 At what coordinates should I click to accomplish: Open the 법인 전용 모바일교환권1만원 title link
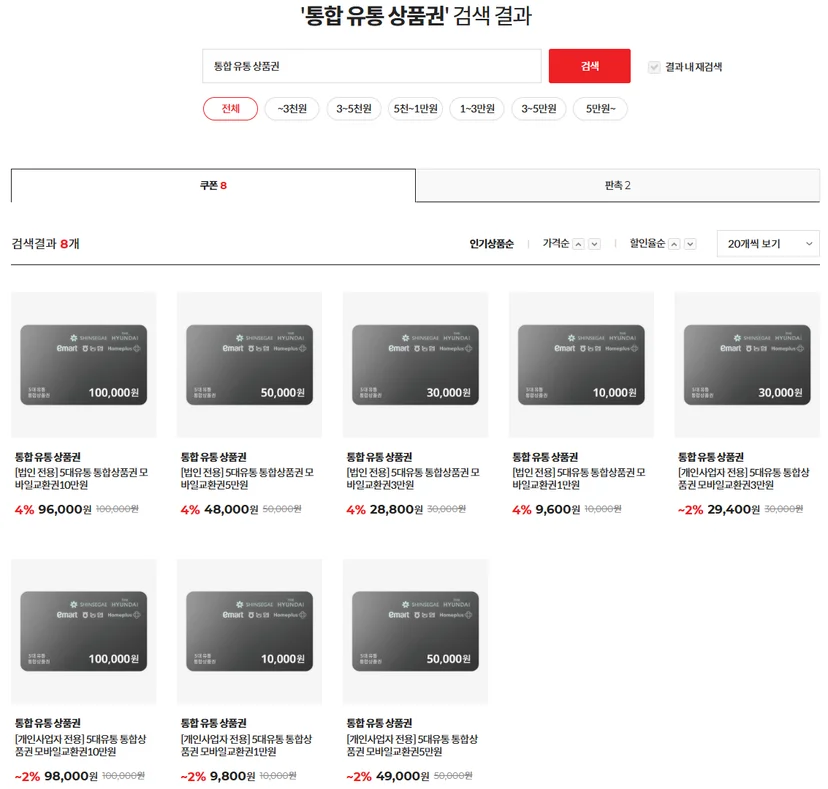pos(579,478)
